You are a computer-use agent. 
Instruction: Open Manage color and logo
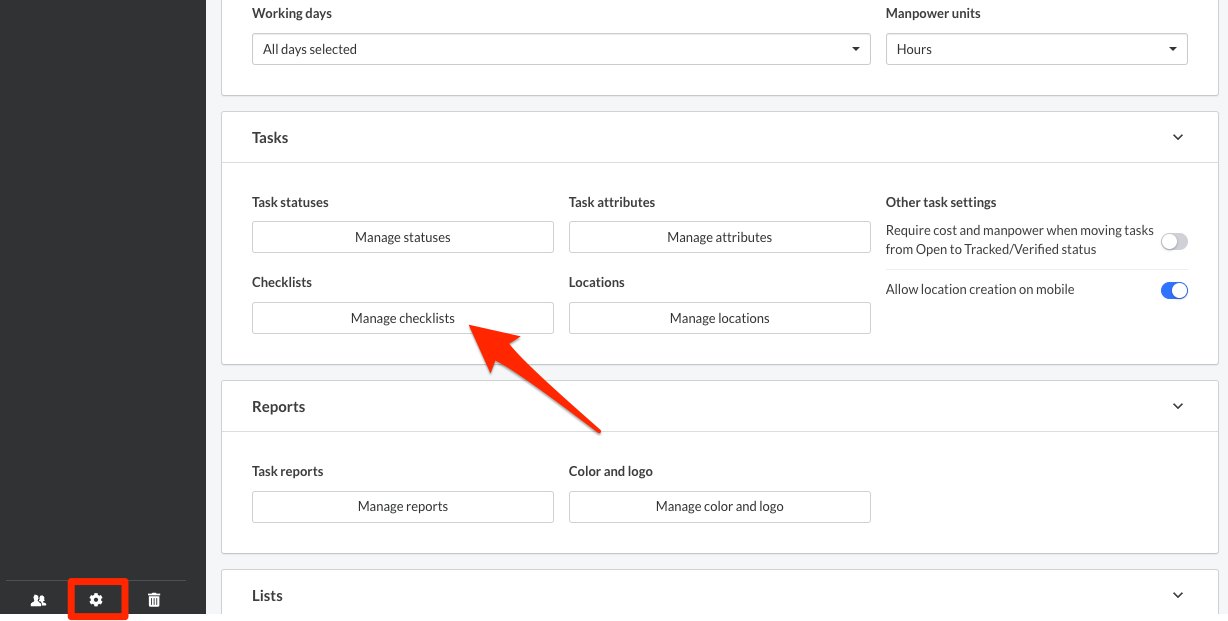(719, 506)
